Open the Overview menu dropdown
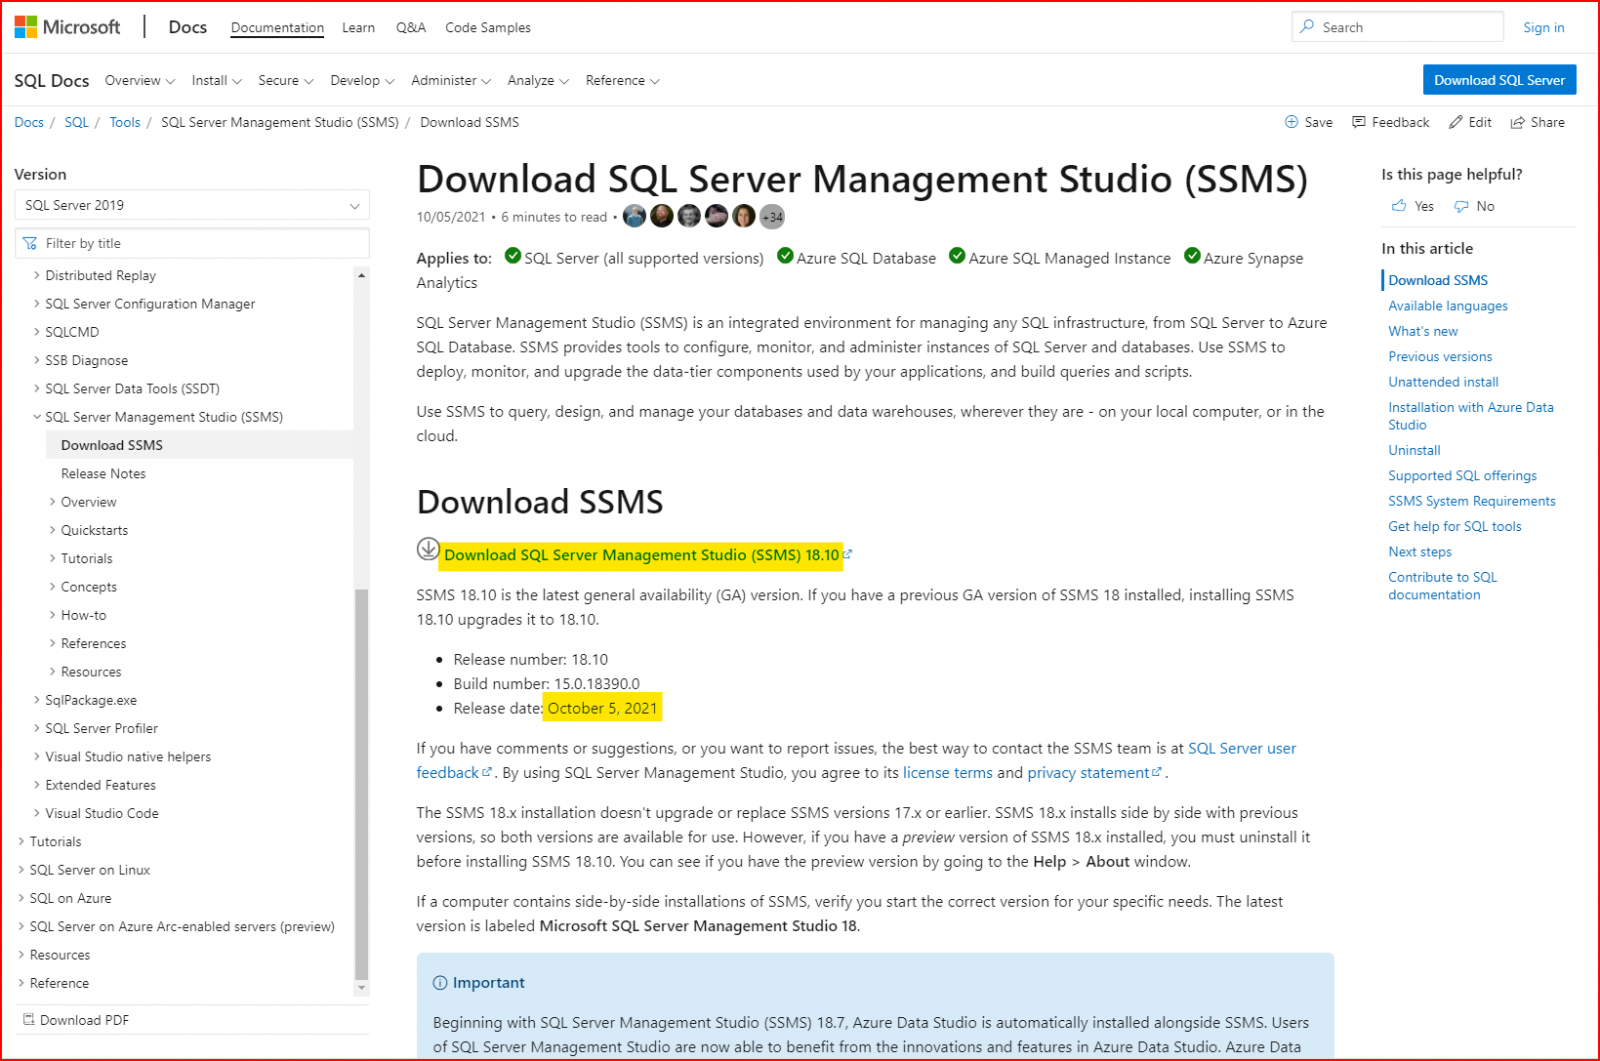The height and width of the screenshot is (1061, 1600). [140, 81]
